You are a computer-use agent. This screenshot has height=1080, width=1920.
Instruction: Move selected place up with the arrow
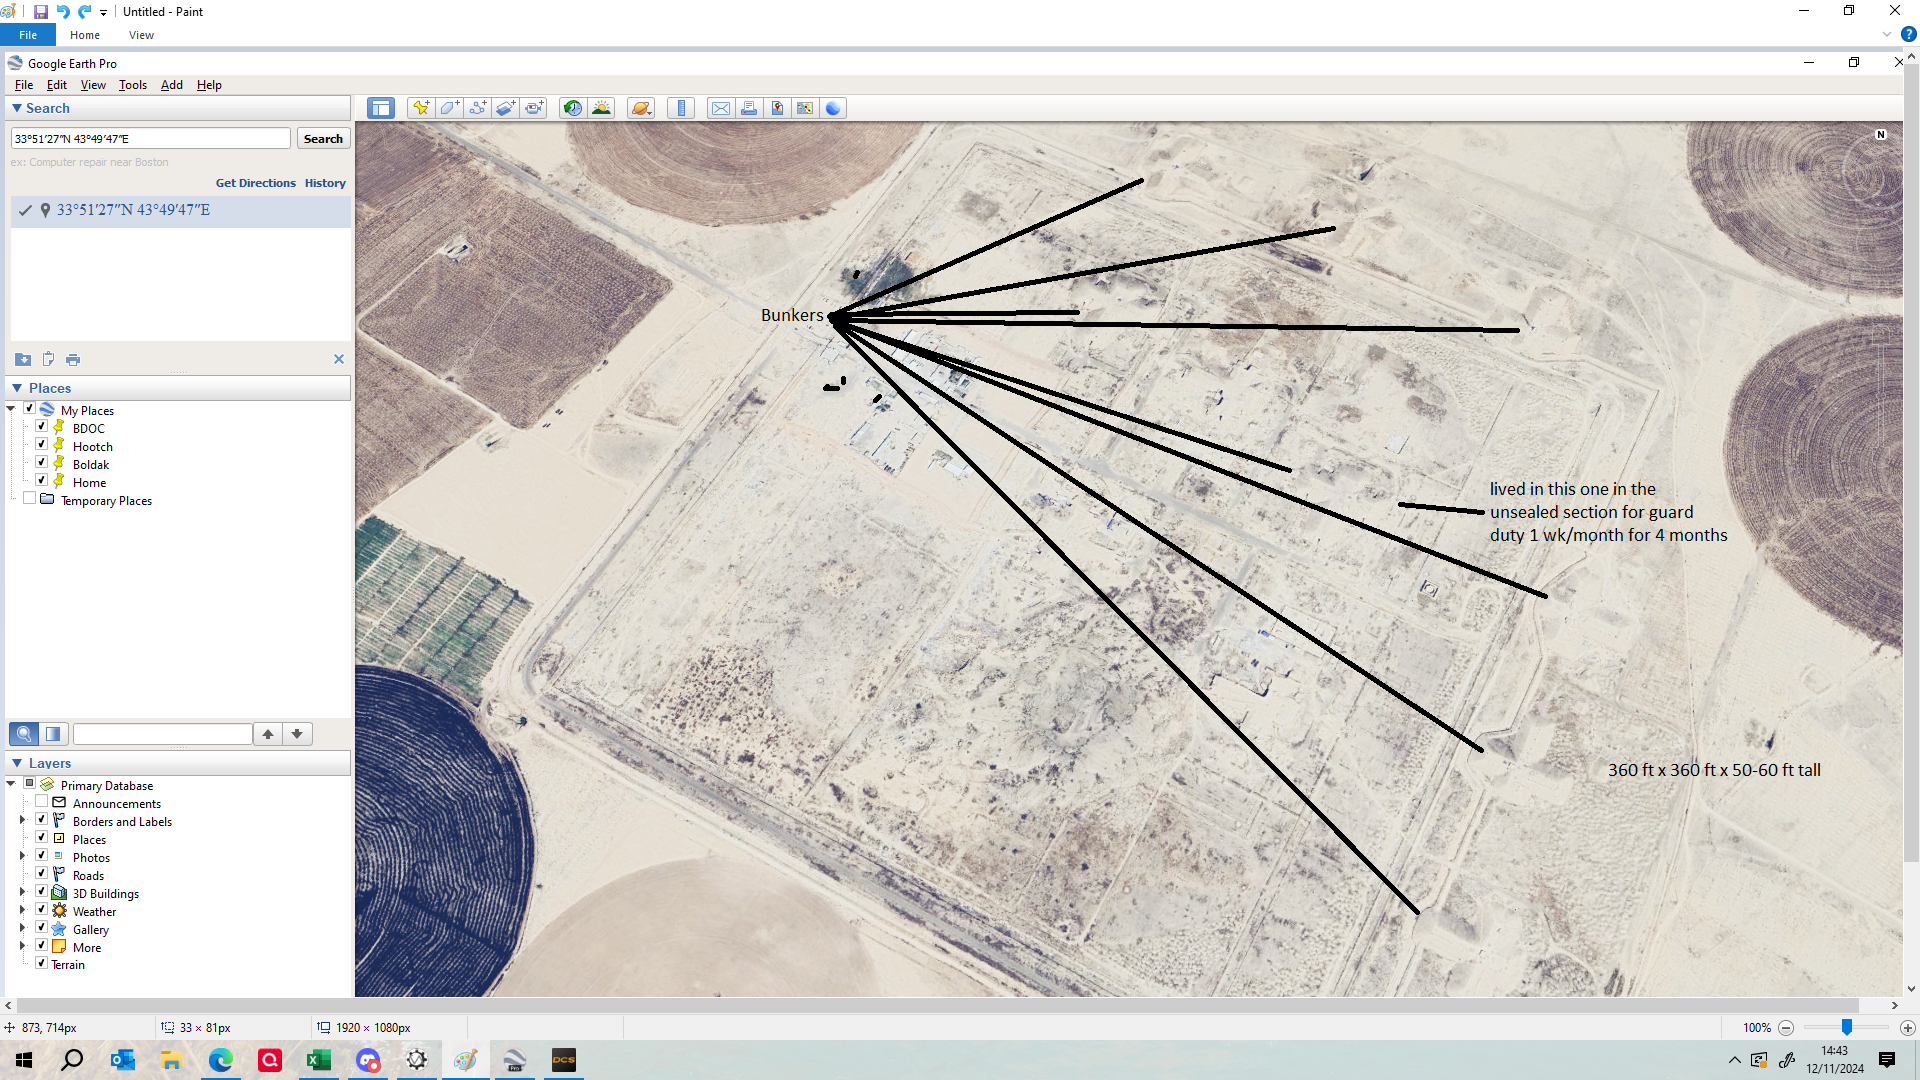tap(268, 734)
